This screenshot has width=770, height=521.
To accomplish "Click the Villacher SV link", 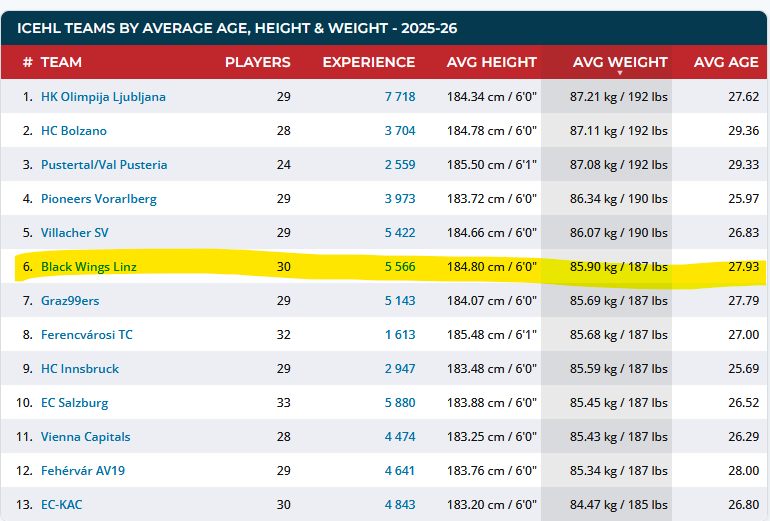I will click(x=75, y=233).
